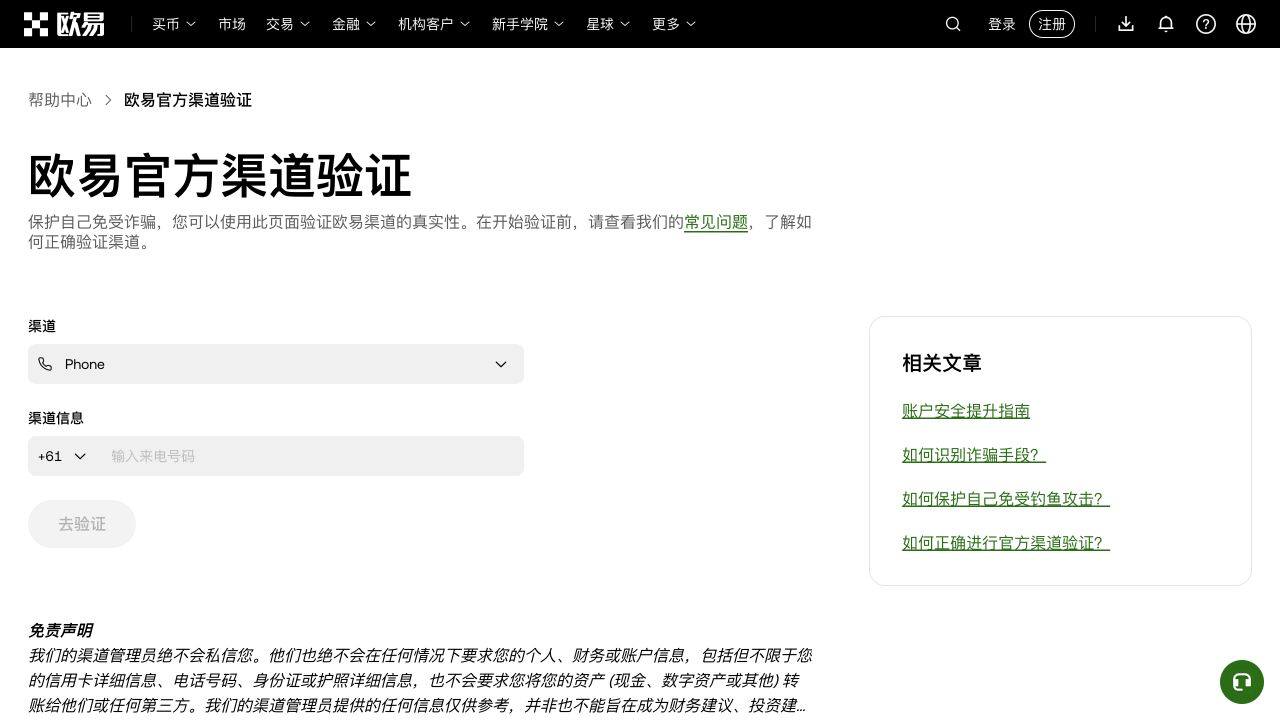
Task: Open 如何识别诈骗手段？ article
Action: tap(974, 455)
